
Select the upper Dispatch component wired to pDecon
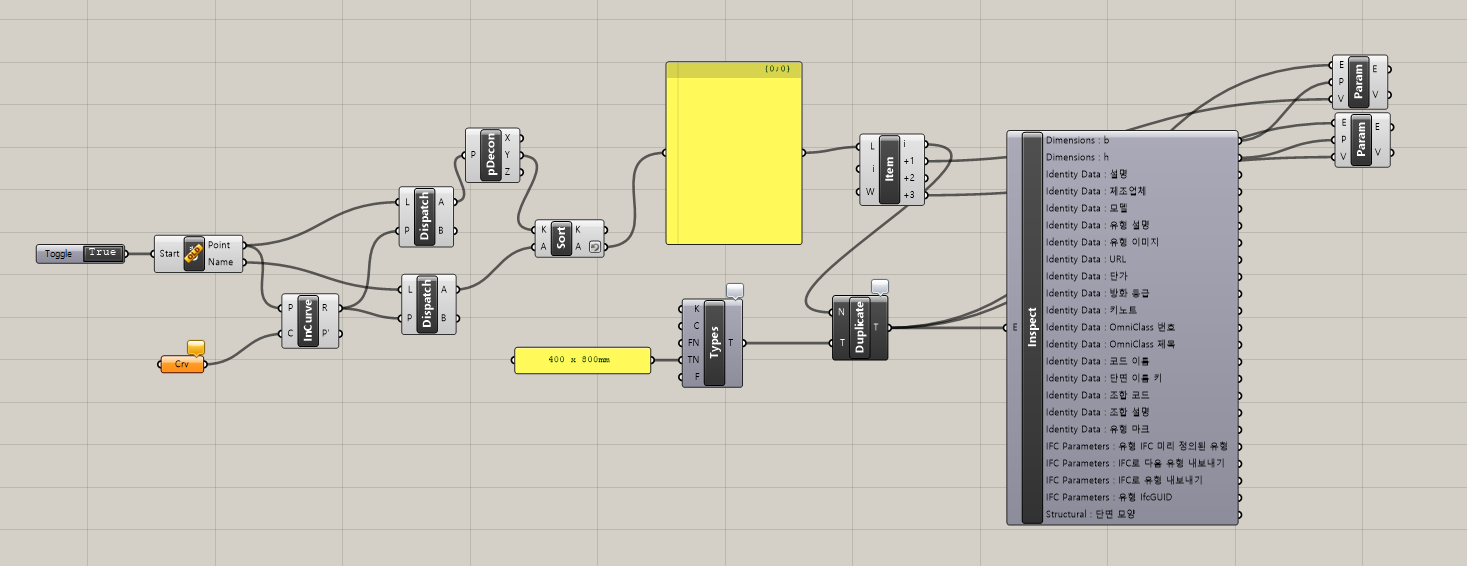(x=426, y=216)
